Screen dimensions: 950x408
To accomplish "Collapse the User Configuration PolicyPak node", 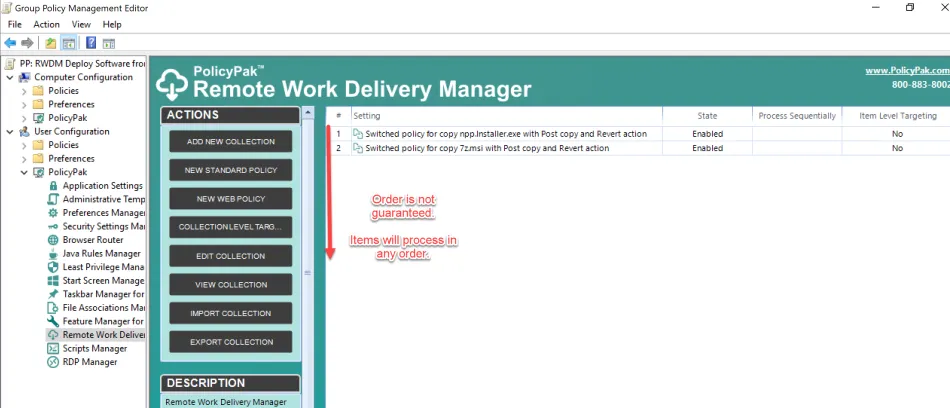I will coord(24,172).
